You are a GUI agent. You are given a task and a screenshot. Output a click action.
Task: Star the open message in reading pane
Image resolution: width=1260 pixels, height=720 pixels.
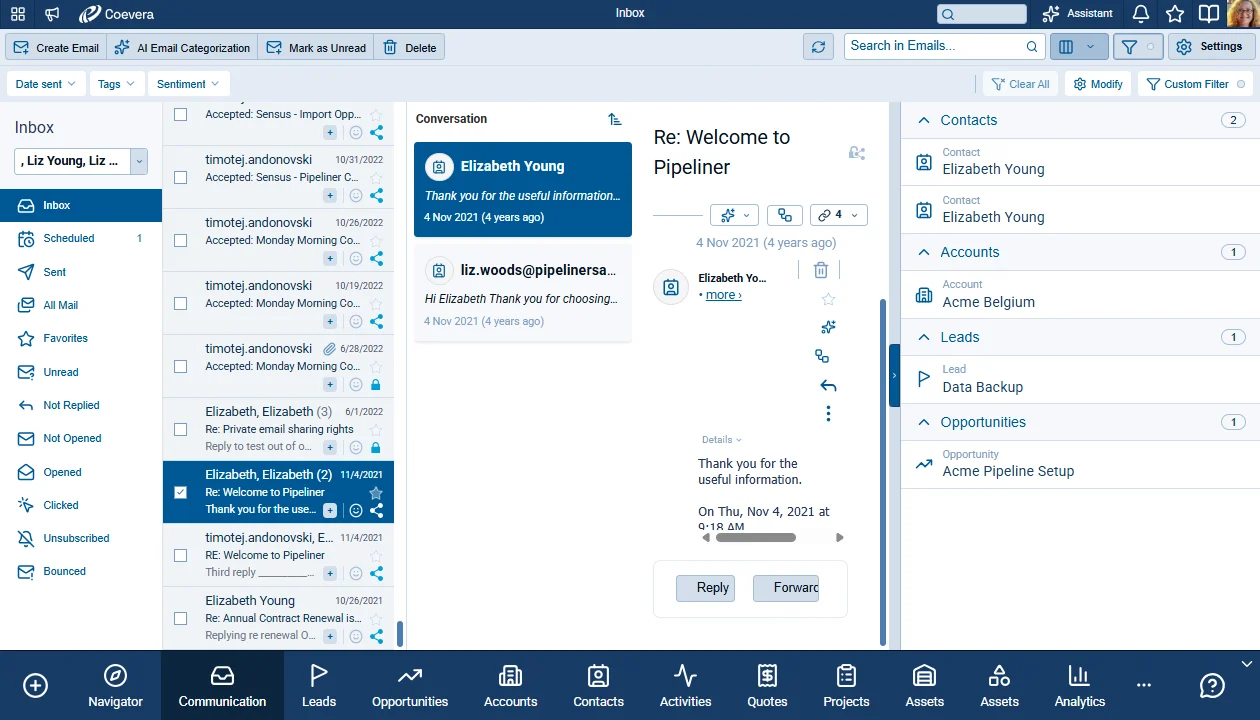[828, 299]
